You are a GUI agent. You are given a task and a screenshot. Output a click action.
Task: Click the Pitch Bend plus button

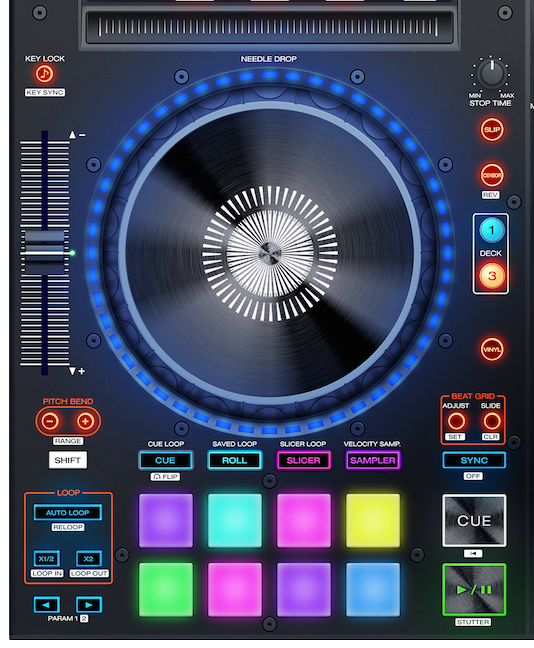click(x=86, y=421)
